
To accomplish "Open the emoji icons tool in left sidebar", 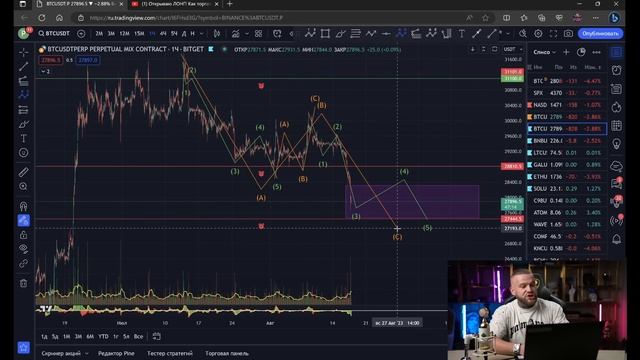I will point(23,153).
